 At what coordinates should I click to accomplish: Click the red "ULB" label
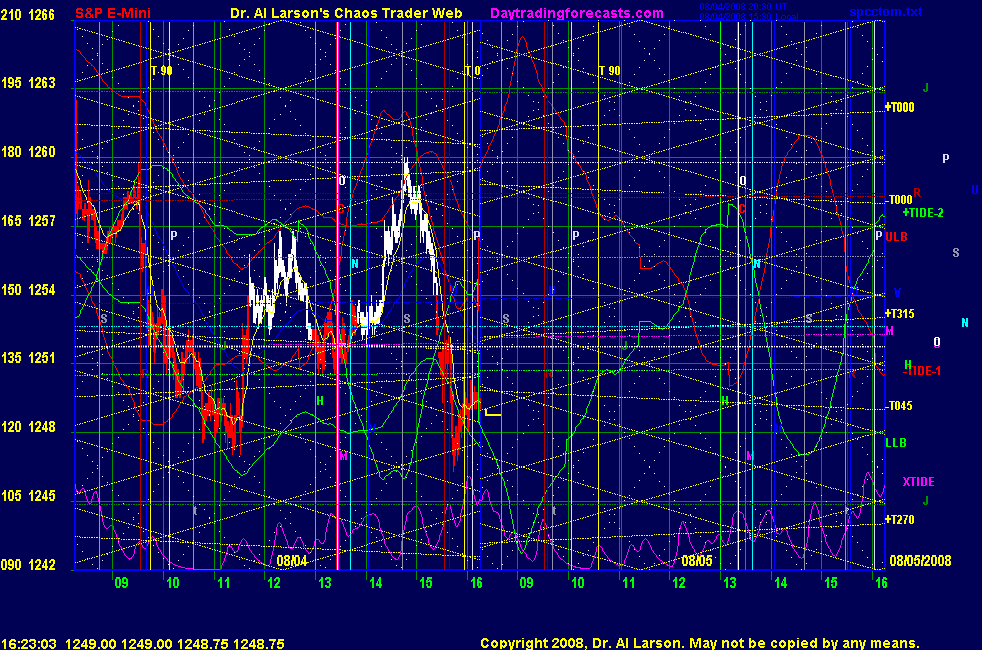[897, 237]
